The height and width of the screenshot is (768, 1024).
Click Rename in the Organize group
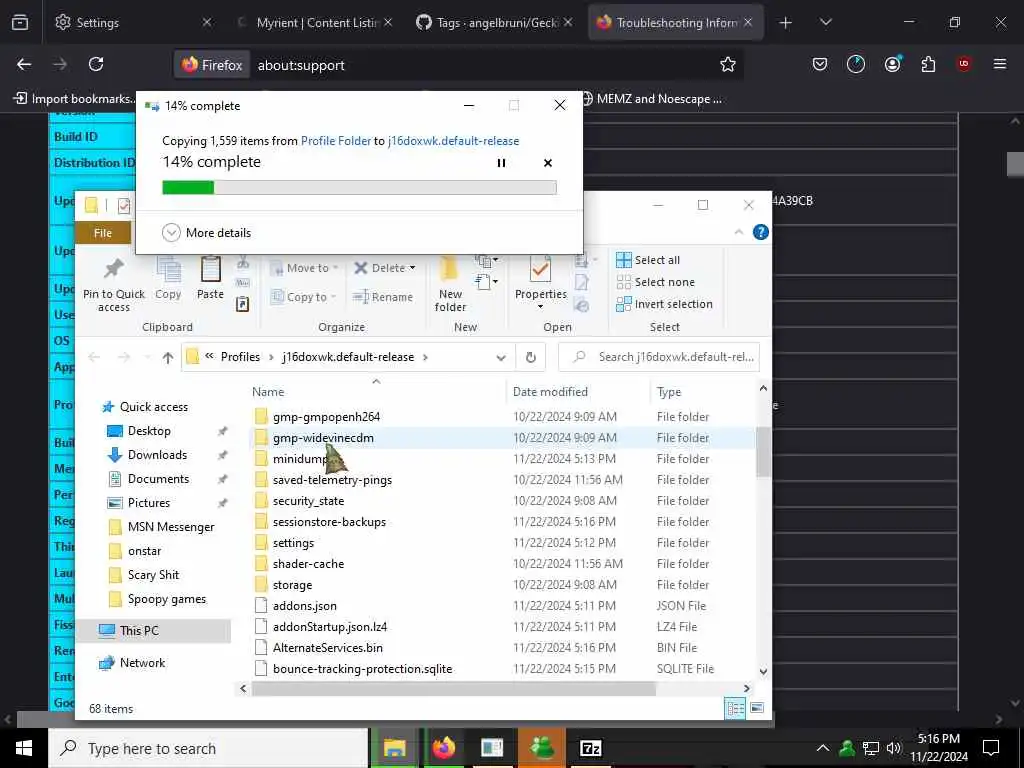pyautogui.click(x=383, y=297)
